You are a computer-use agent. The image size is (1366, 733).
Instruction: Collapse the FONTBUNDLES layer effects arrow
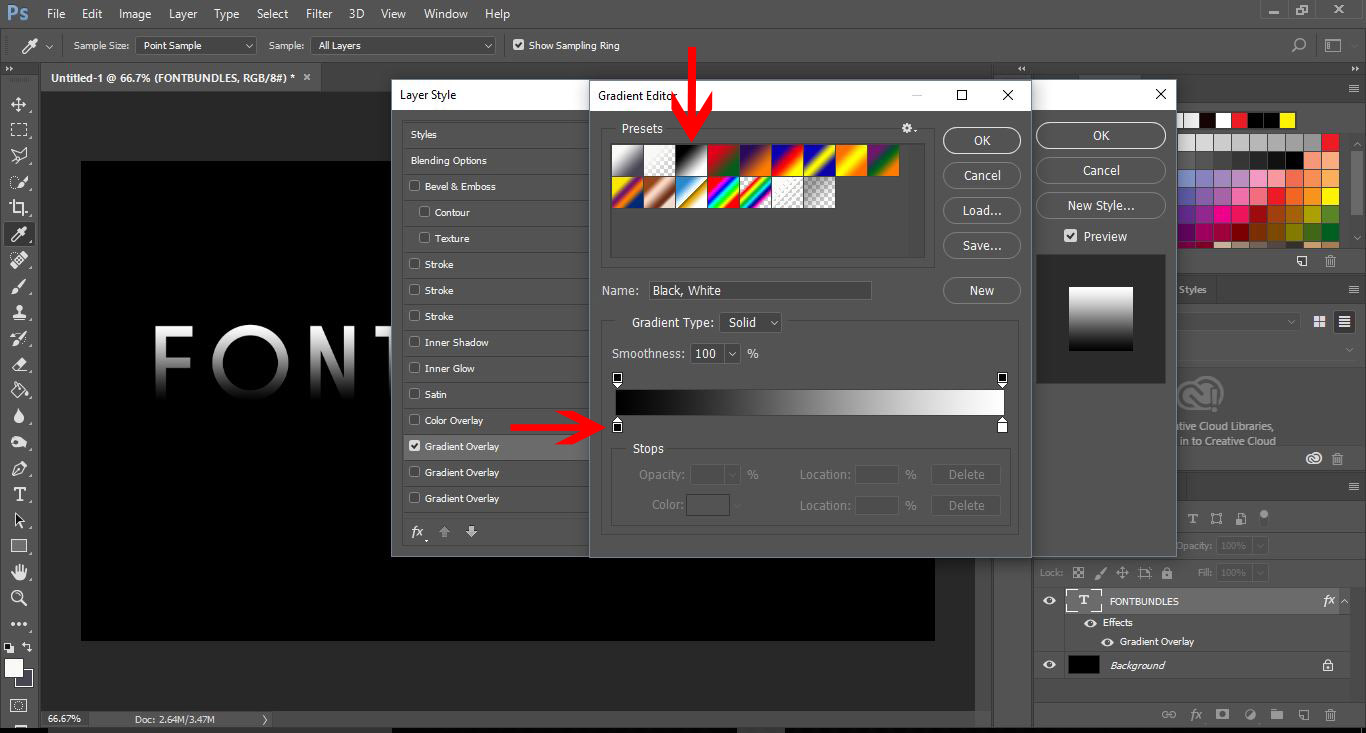coord(1345,601)
